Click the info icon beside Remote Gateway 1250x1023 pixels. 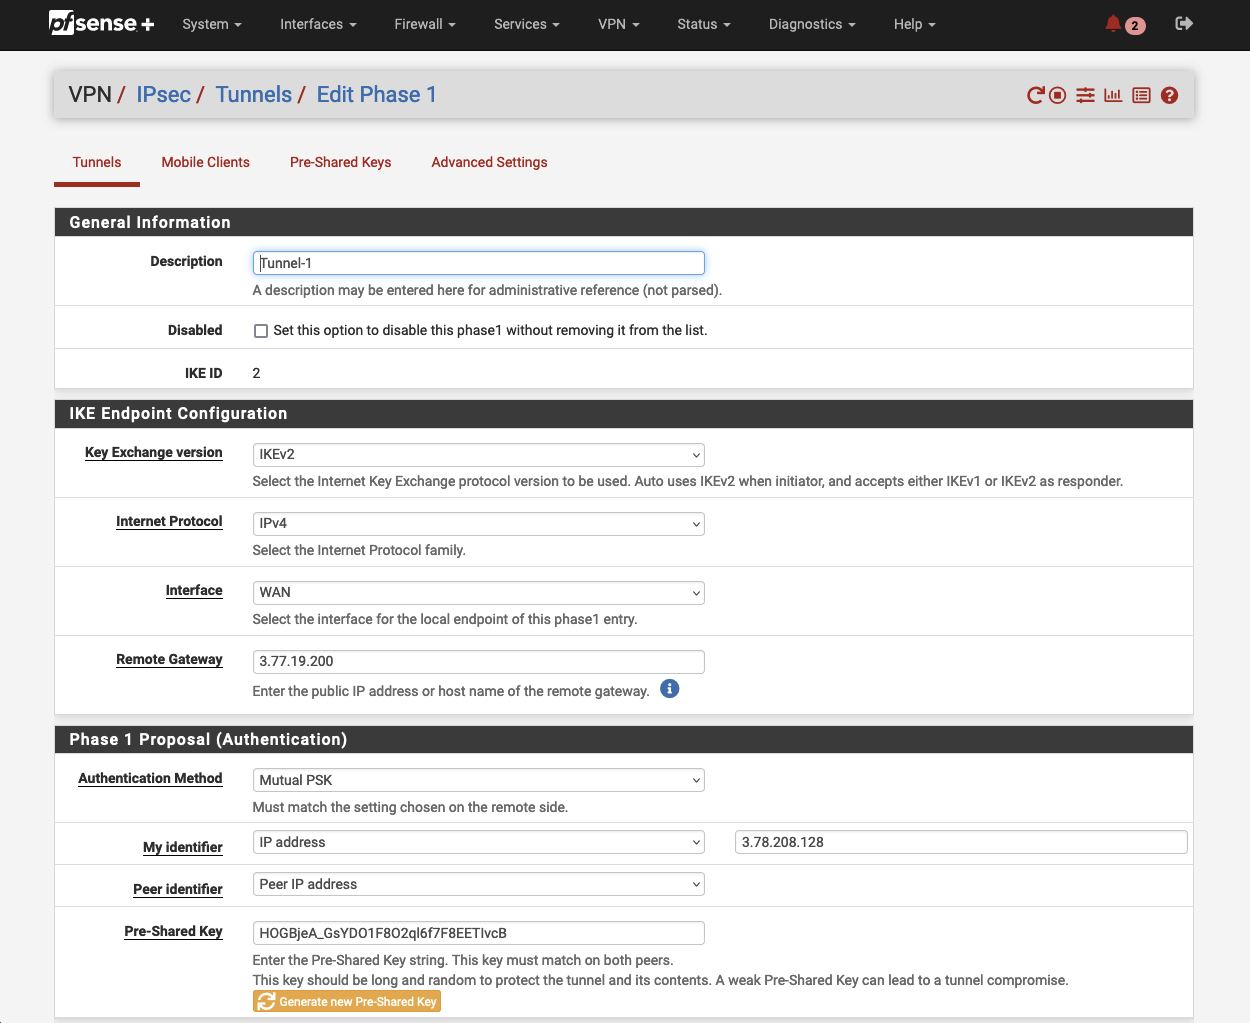(x=669, y=689)
